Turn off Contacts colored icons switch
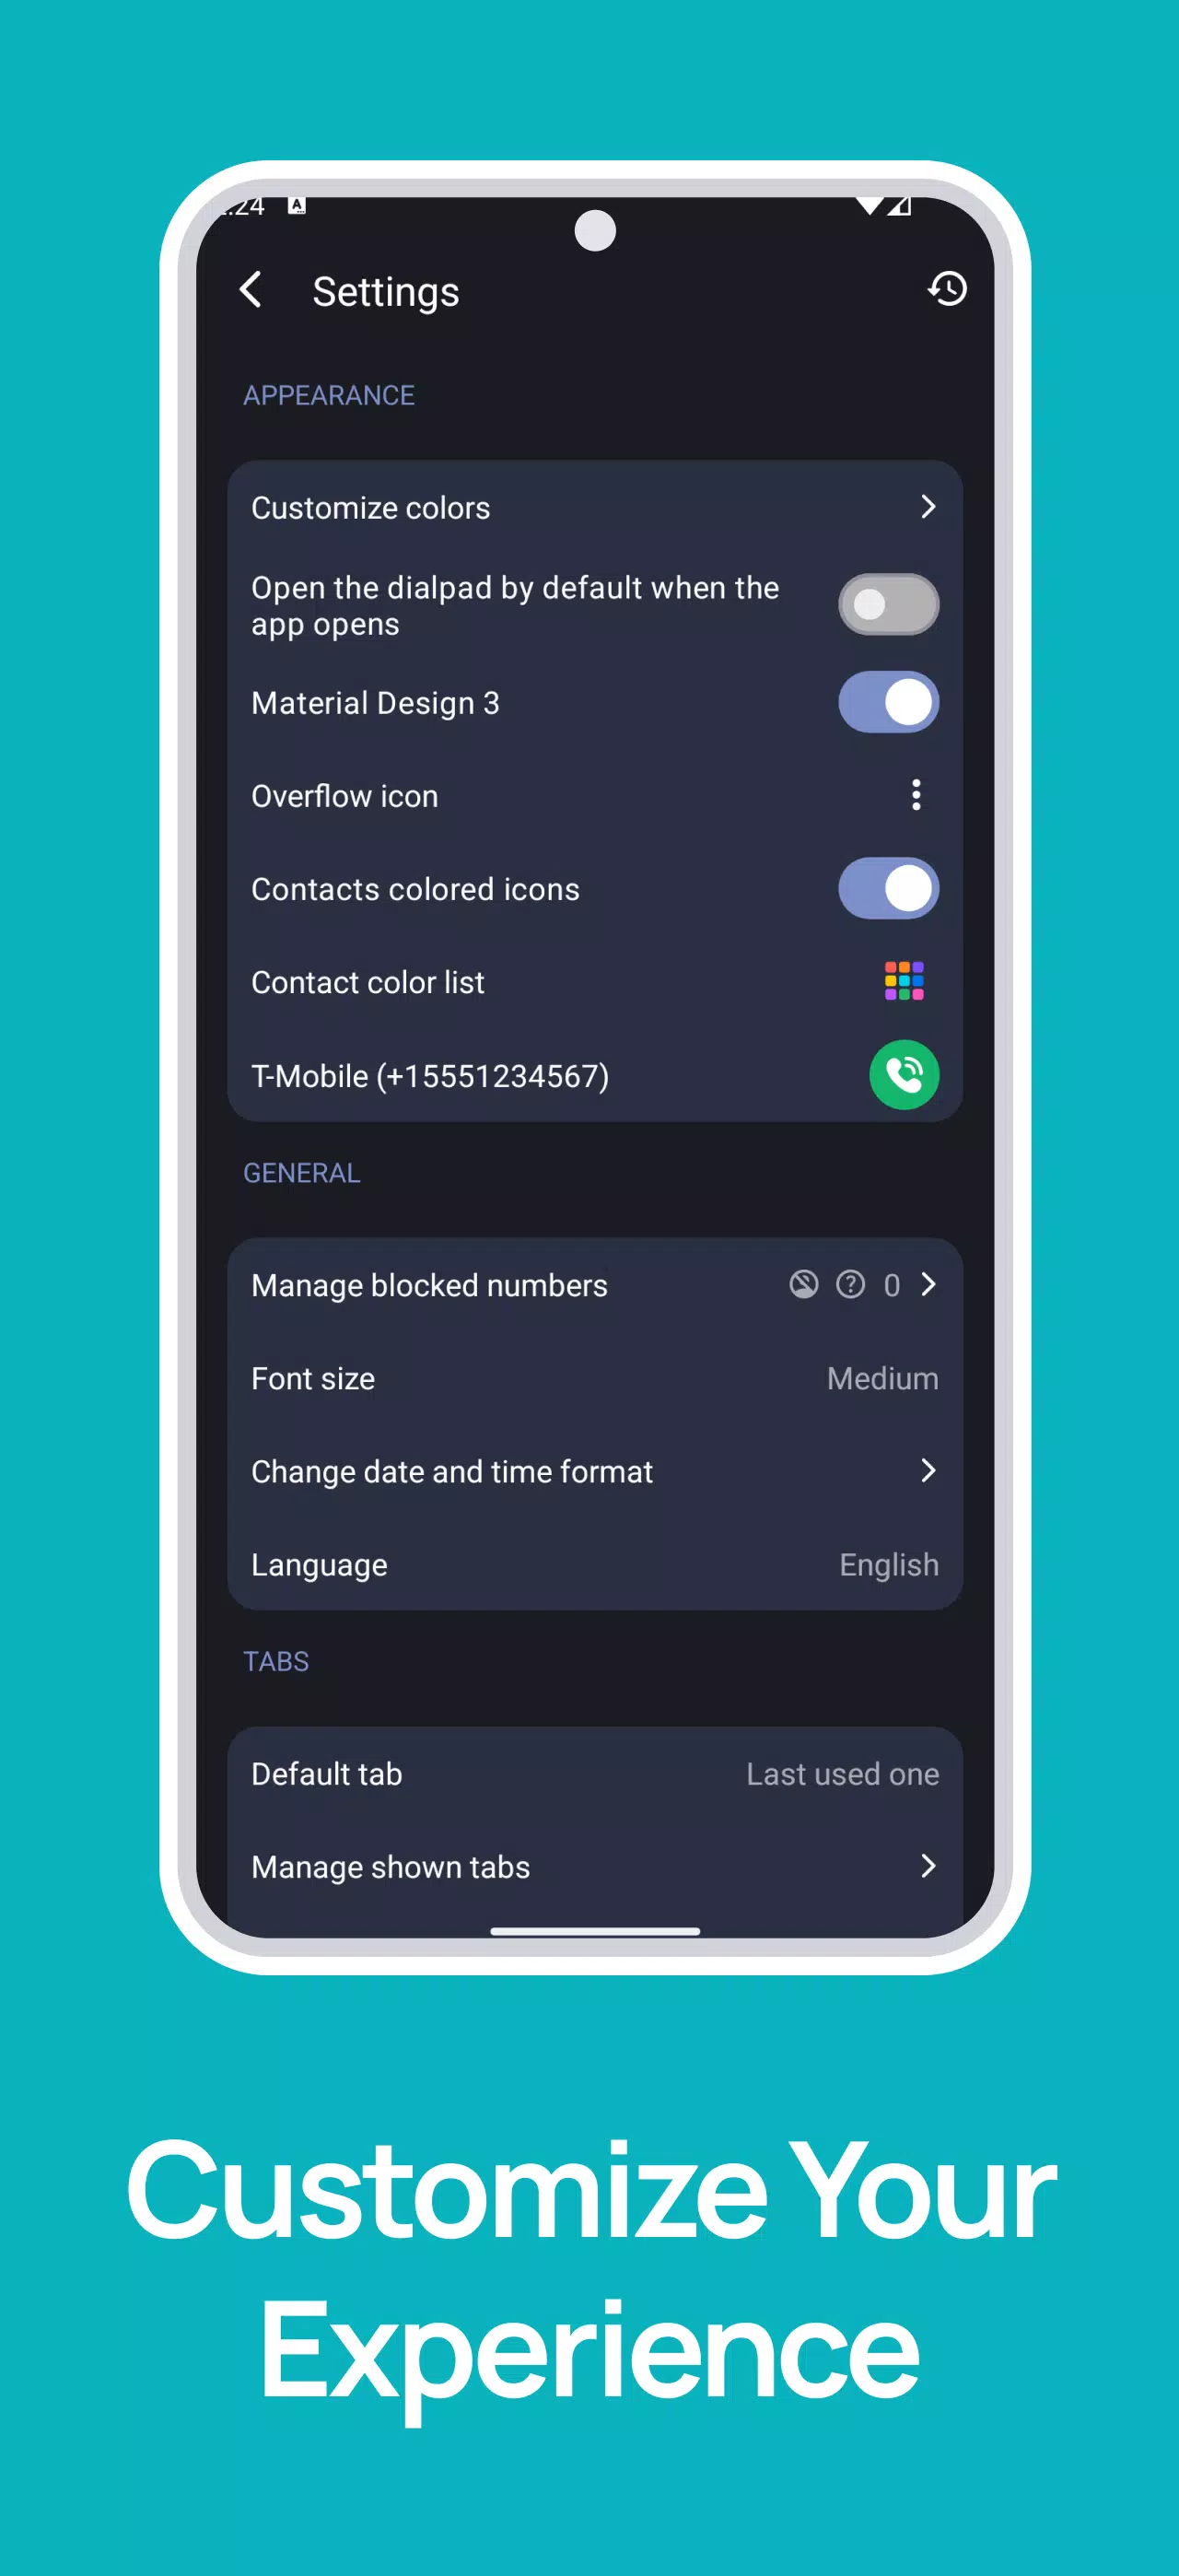 (x=888, y=888)
